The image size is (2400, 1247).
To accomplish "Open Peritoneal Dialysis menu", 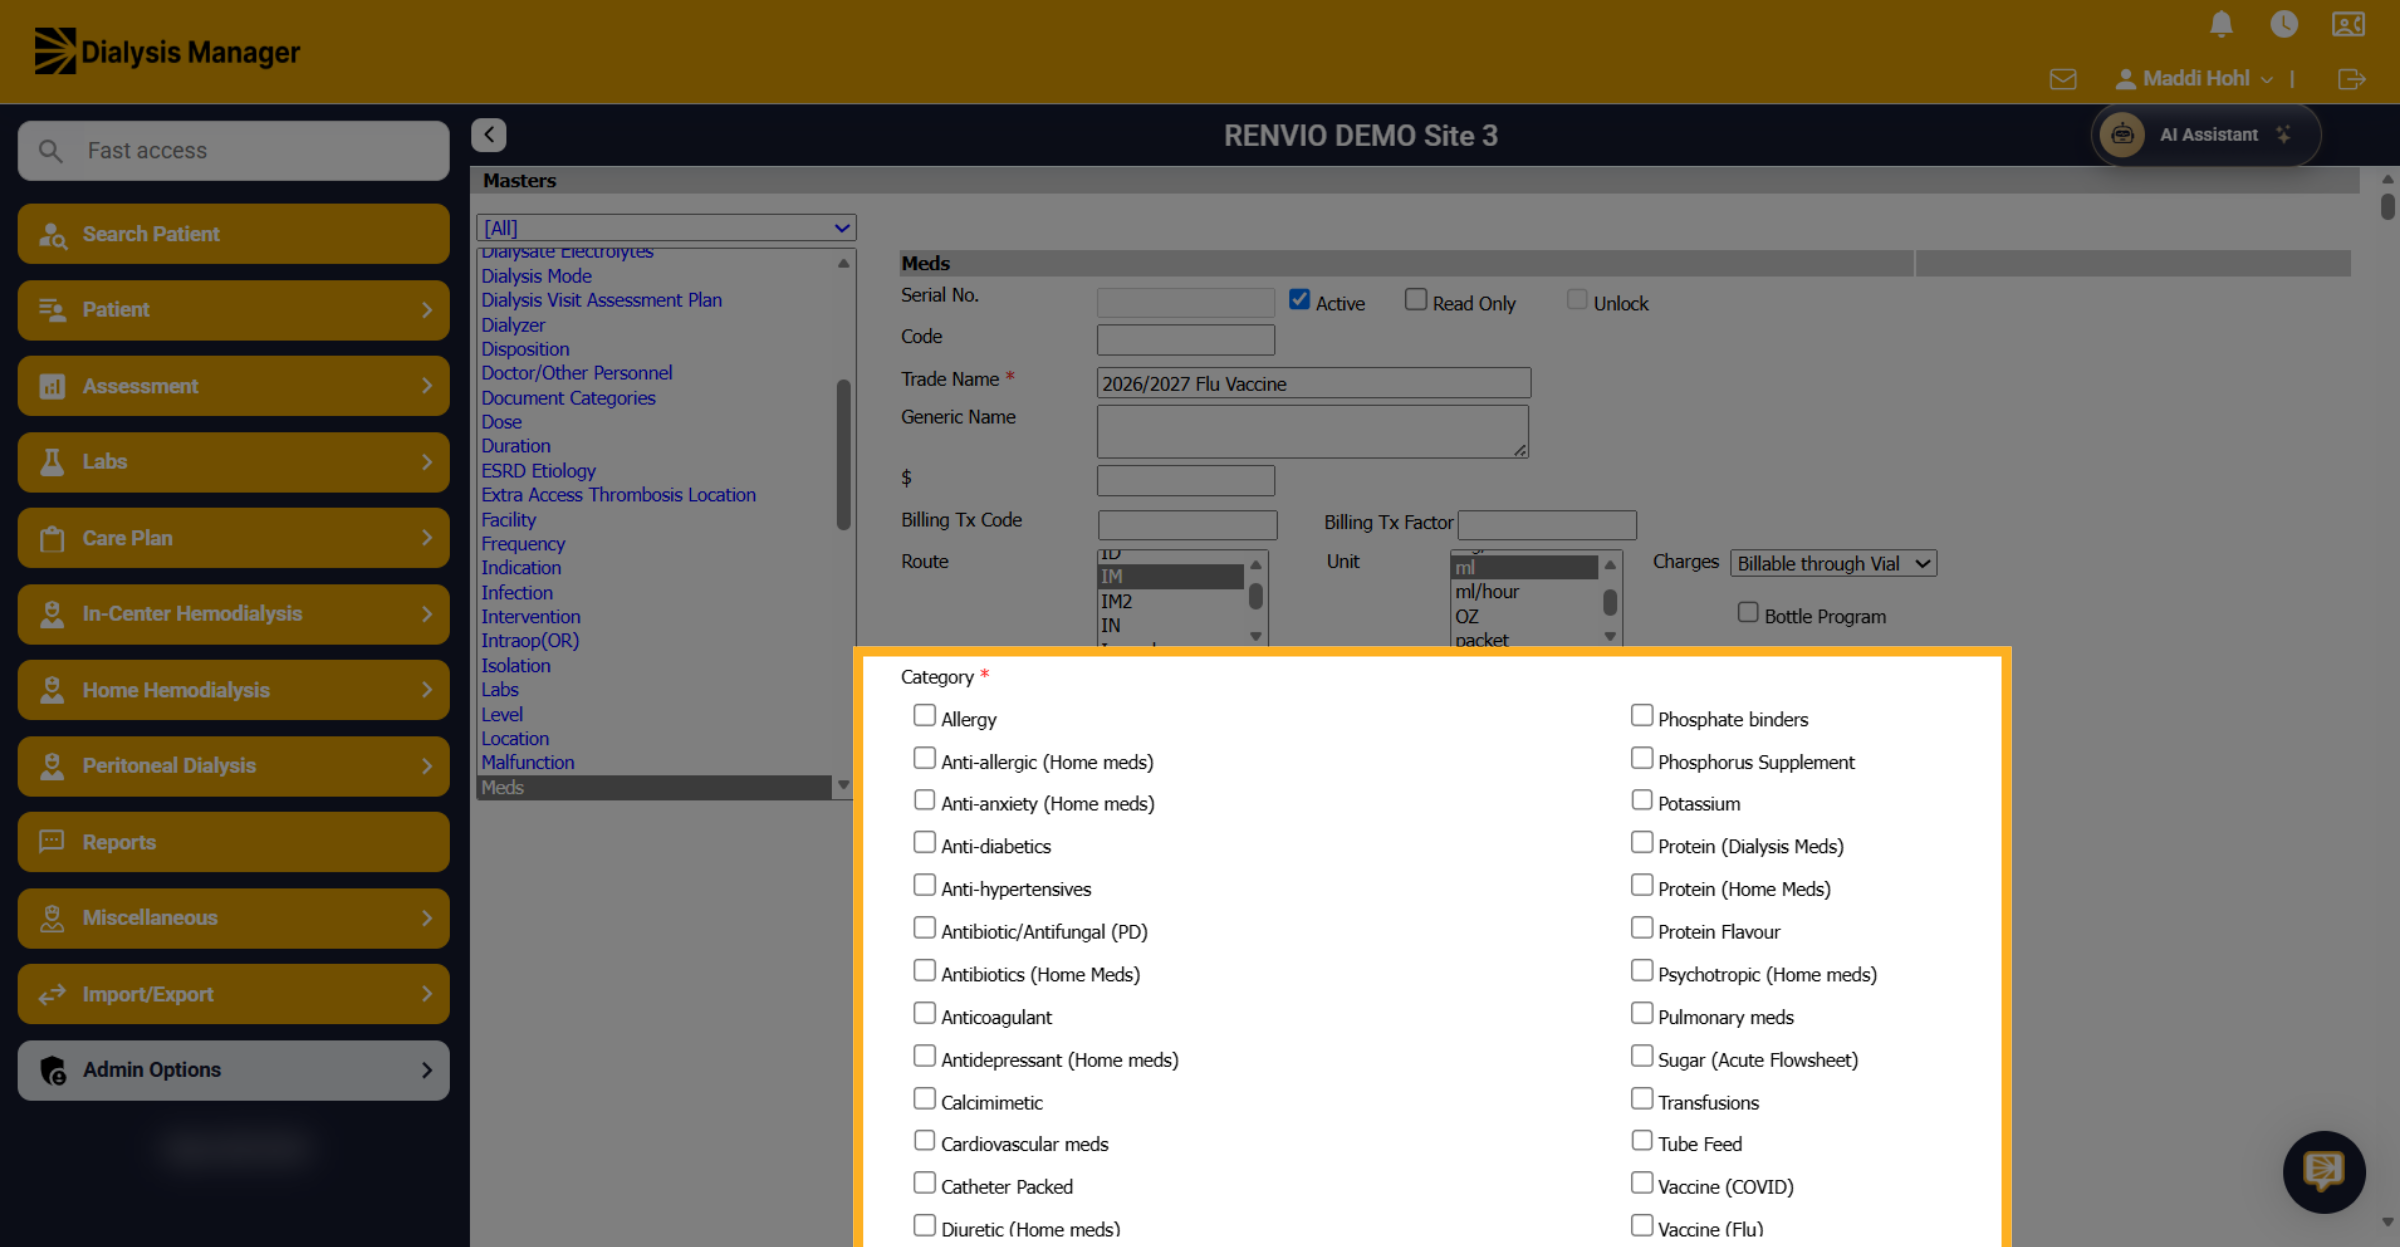I will click(234, 766).
